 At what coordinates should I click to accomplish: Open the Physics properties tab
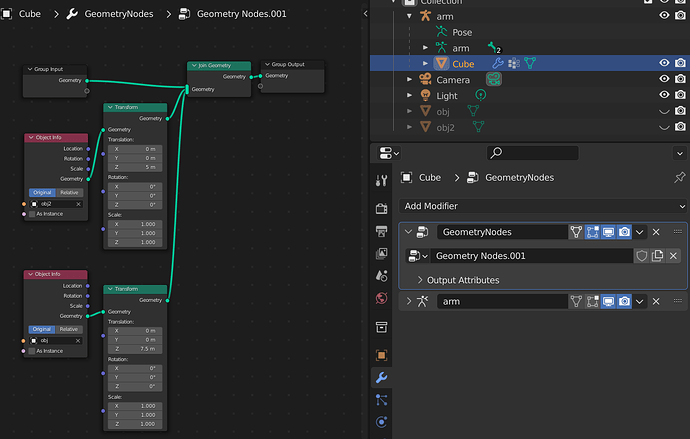point(382,422)
